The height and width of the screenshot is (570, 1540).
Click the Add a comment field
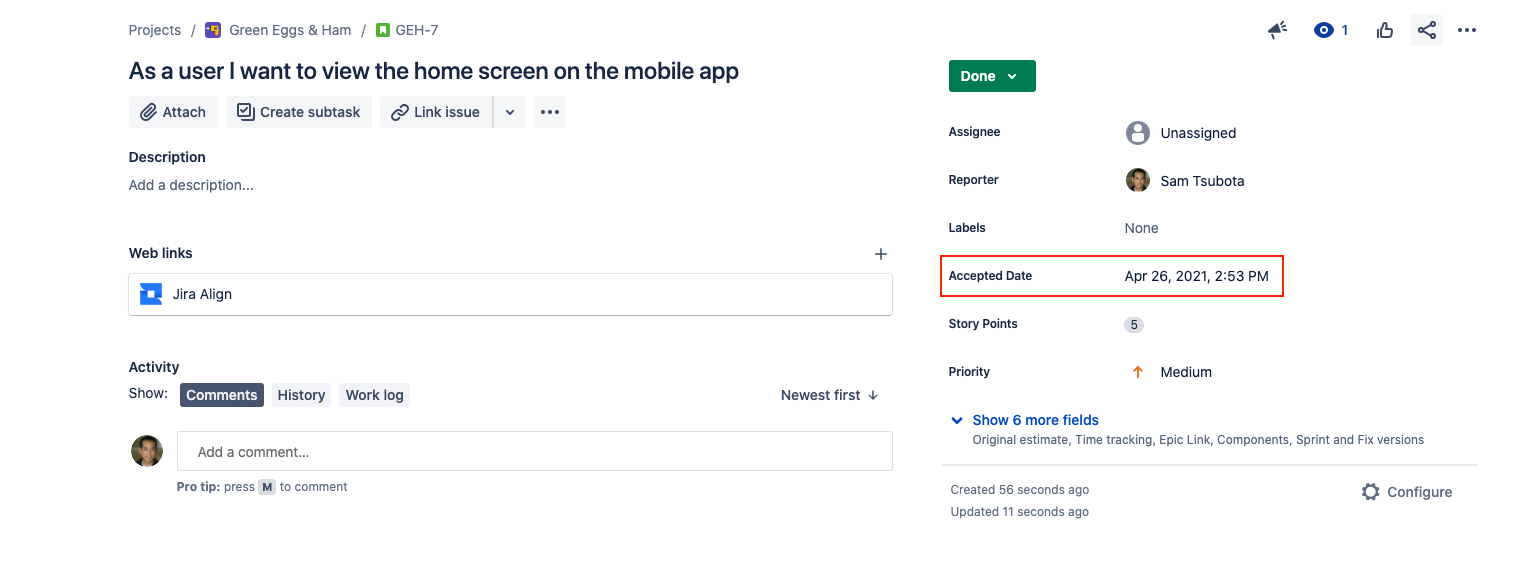535,451
